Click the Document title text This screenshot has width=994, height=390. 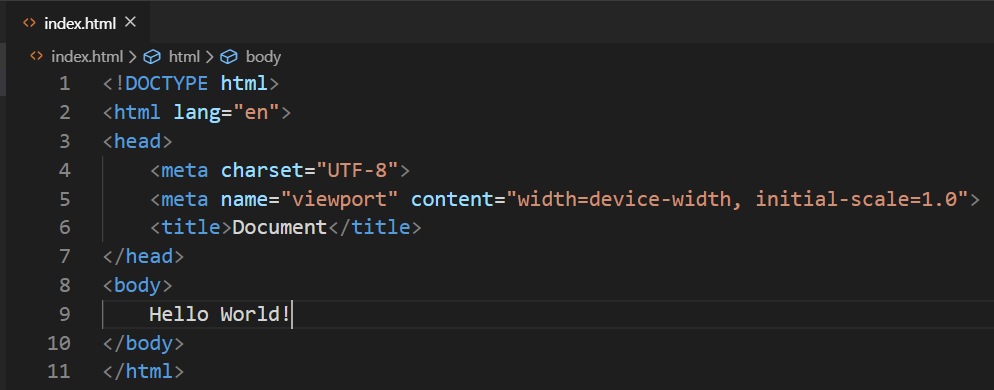click(x=280, y=227)
